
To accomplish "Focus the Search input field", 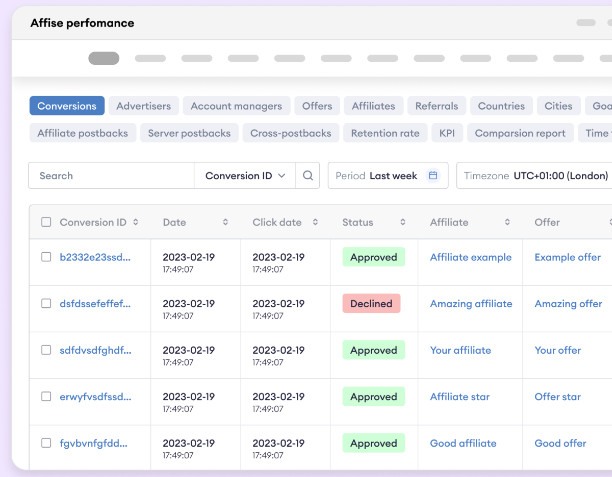I will pos(111,176).
